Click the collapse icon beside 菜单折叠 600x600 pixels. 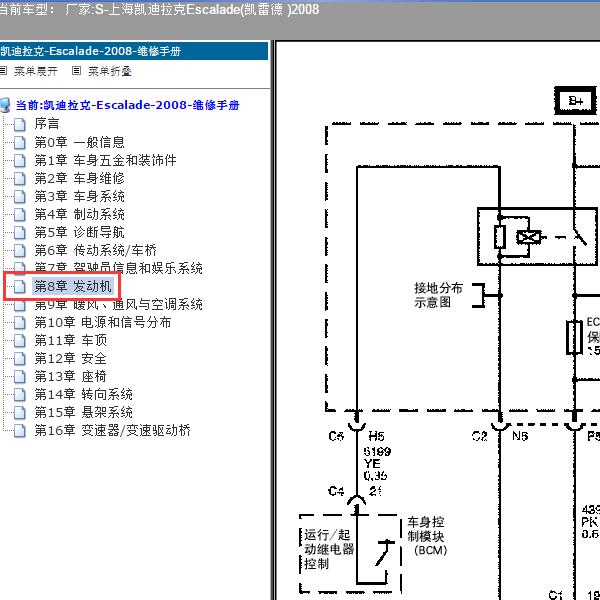point(77,71)
